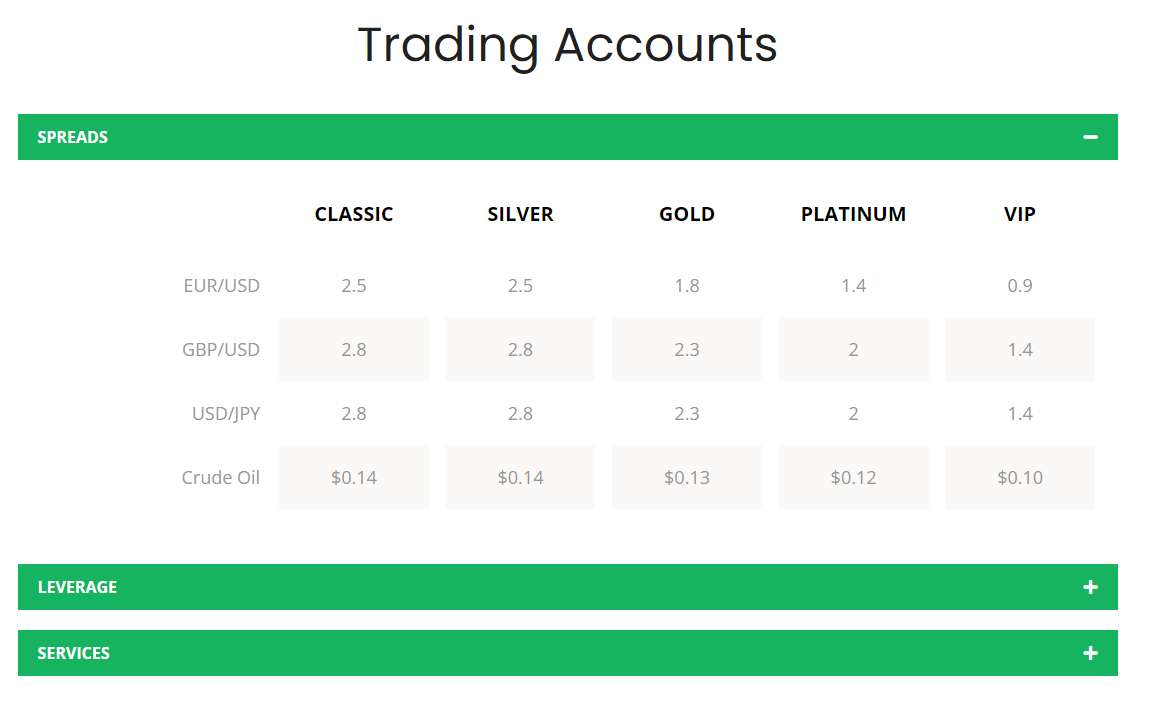Select the Silver account column header
Image resolution: width=1158 pixels, height=701 pixels.
(x=520, y=214)
